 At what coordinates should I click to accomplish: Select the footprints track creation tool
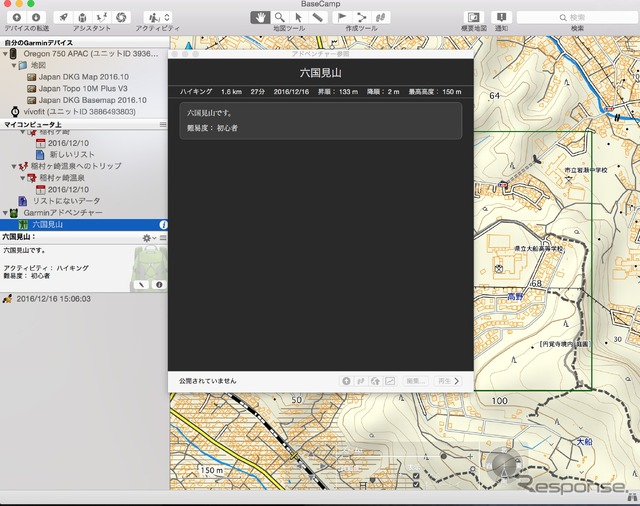tap(380, 17)
